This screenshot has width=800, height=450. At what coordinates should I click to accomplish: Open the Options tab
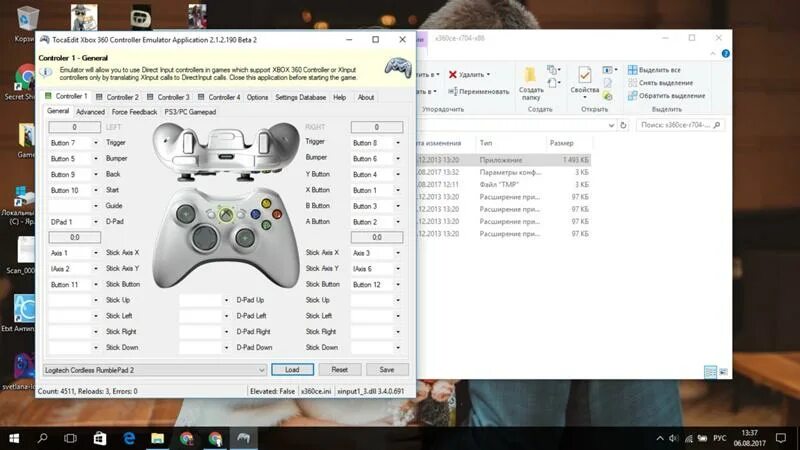click(257, 97)
